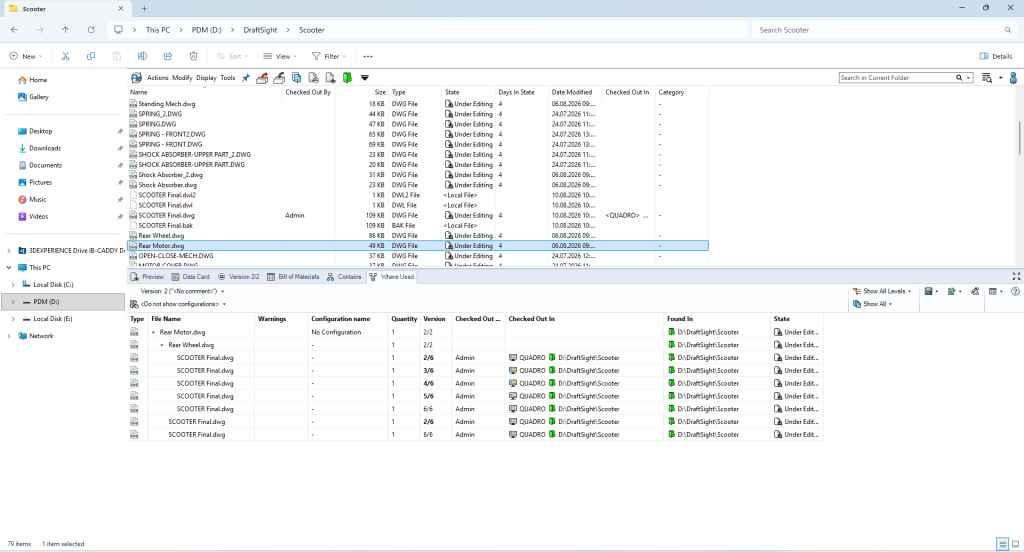
Task: Expand the lower pane with maximize arrows icon
Action: coord(1016,277)
